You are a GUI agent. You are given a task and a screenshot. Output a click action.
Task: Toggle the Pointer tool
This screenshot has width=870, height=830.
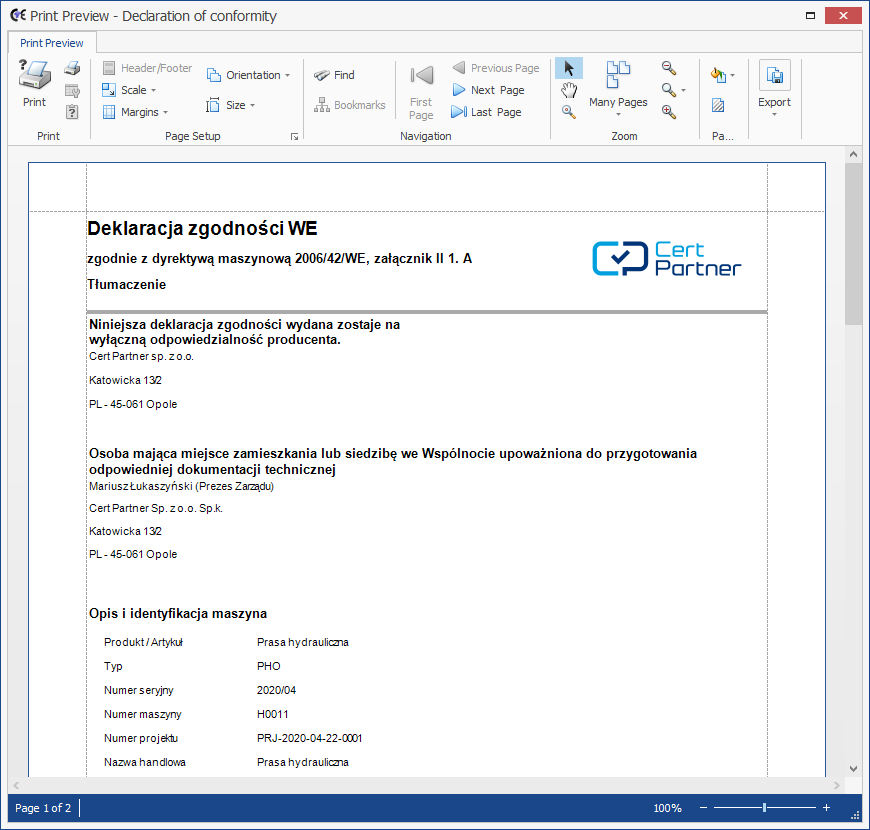click(569, 68)
